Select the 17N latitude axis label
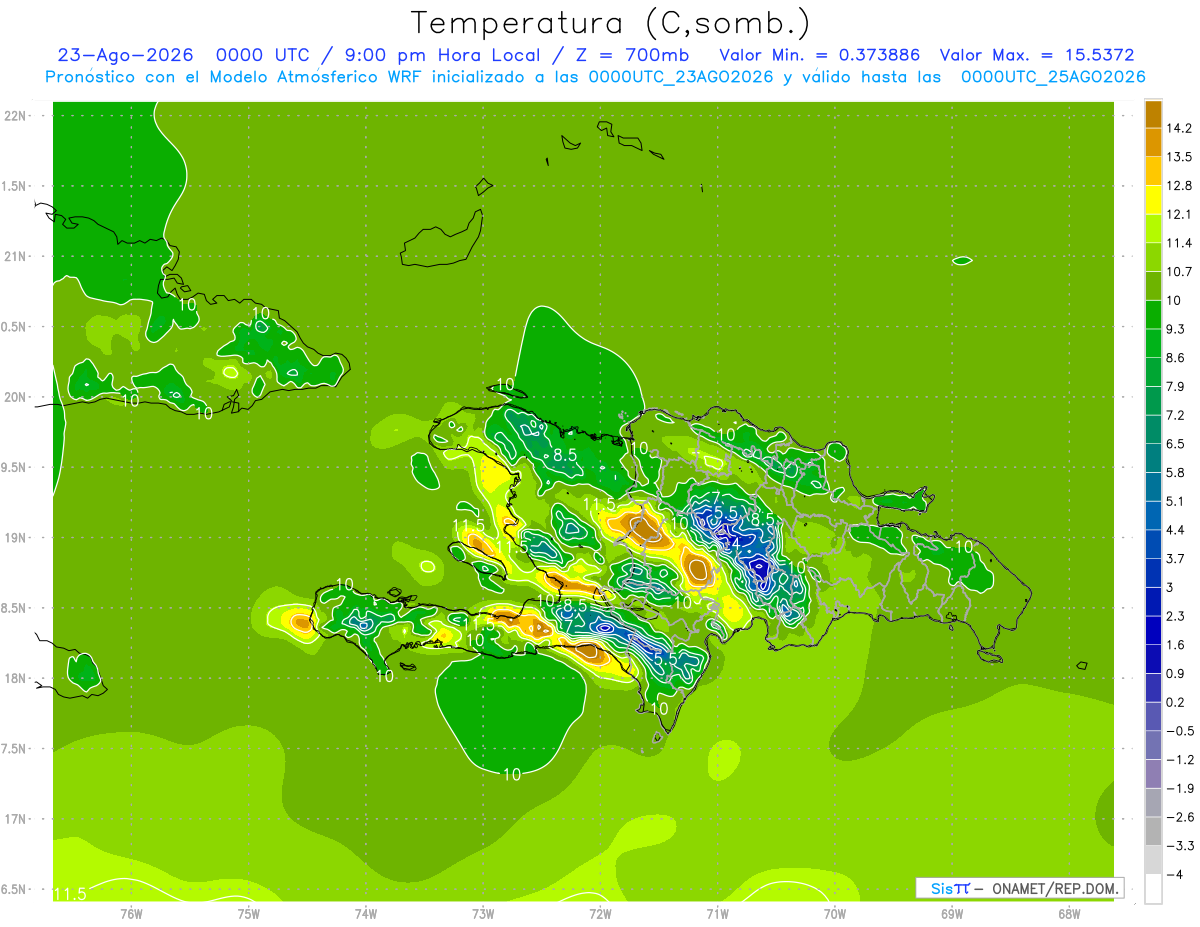1200x927 pixels. 14,819
